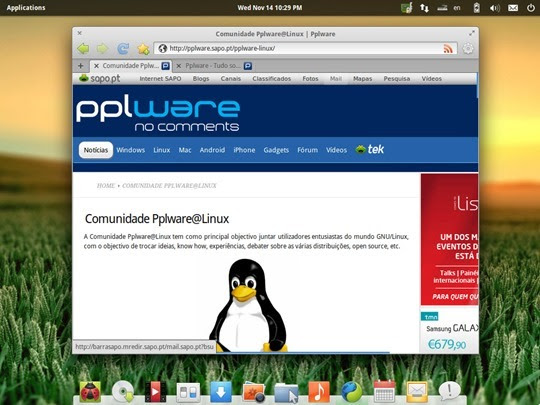The width and height of the screenshot is (540, 405).
Task: Open Canais in the SAPO bar
Action: click(231, 79)
